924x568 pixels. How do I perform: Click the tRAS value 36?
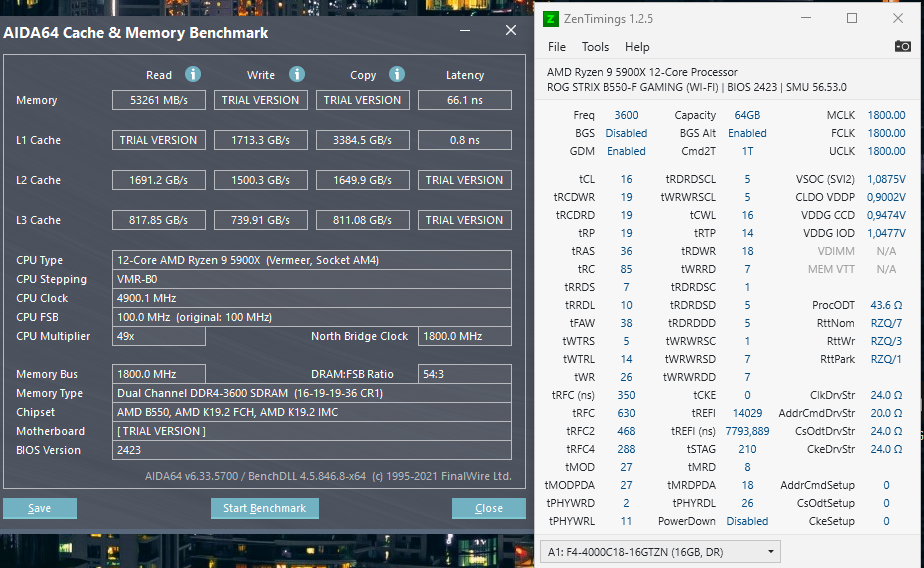click(626, 251)
